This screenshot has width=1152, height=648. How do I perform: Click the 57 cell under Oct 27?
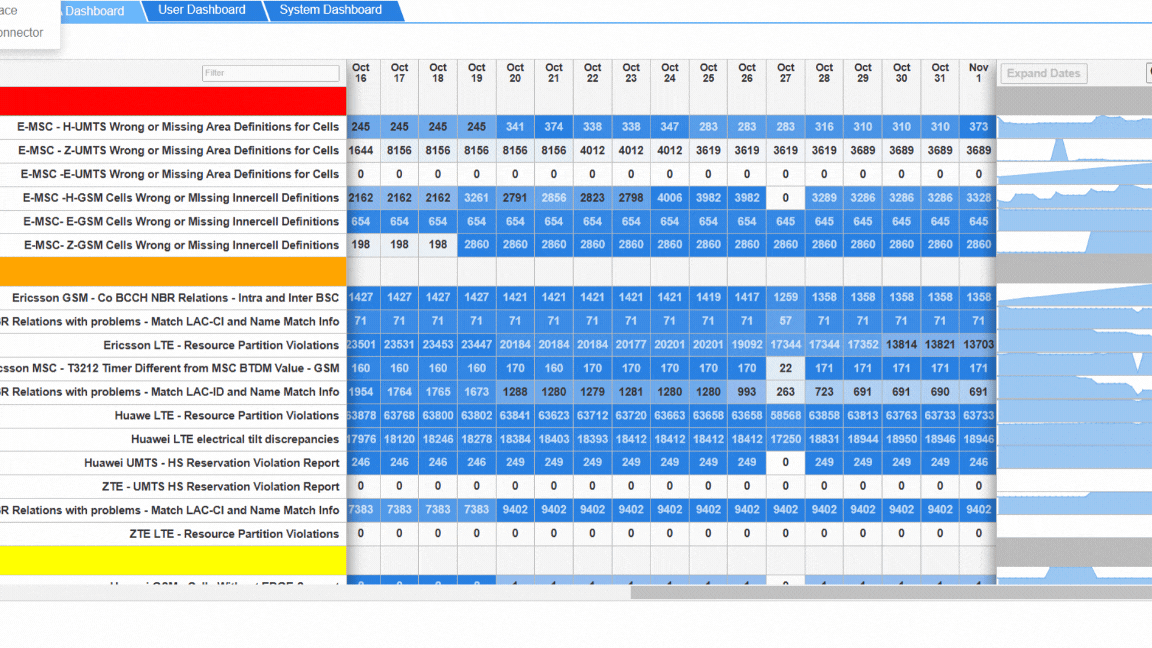point(785,321)
